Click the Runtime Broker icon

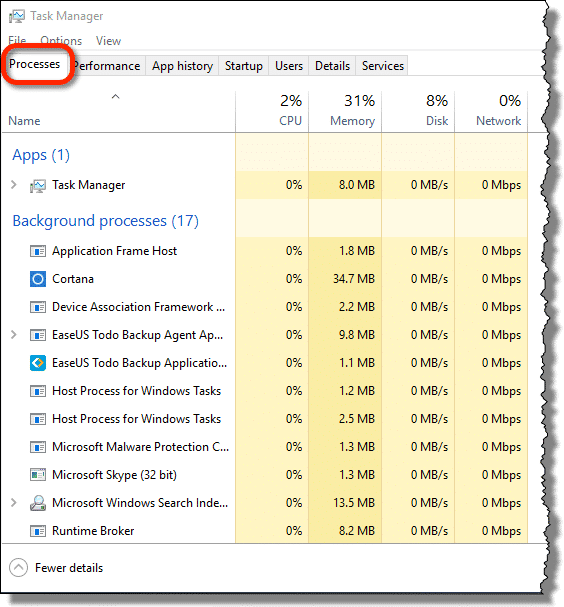click(38, 531)
